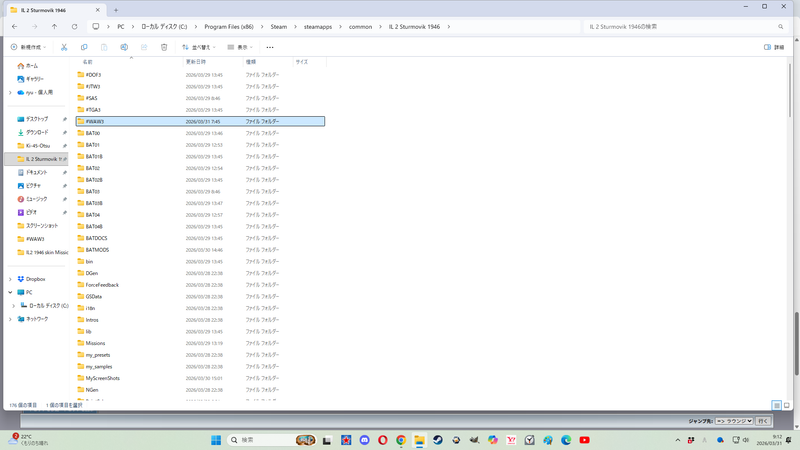Open the Sort options dropdown
The width and height of the screenshot is (800, 450).
[x=199, y=47]
